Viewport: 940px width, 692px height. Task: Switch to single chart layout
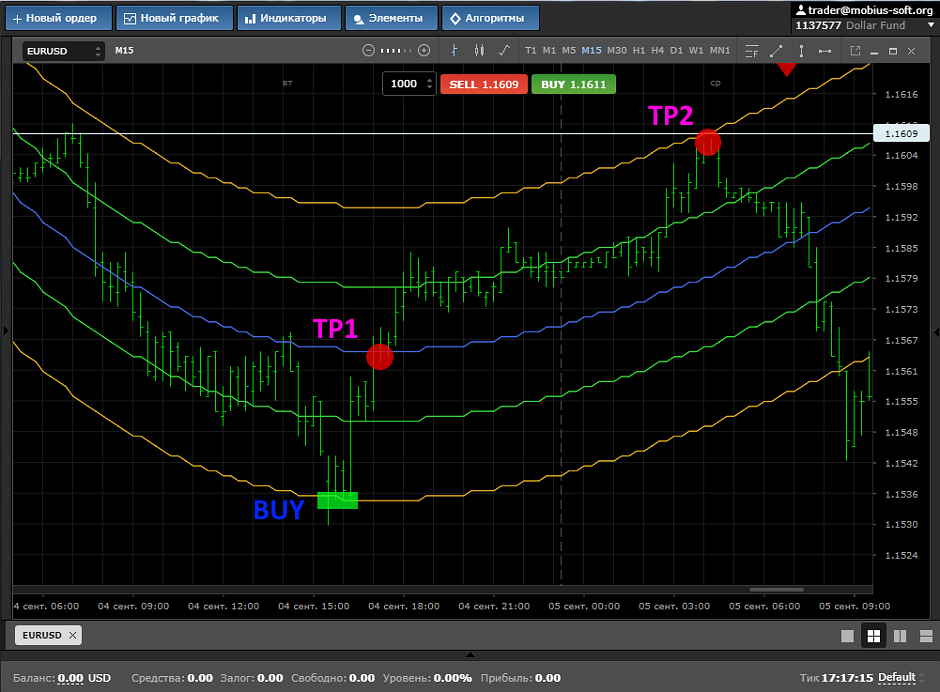point(848,636)
